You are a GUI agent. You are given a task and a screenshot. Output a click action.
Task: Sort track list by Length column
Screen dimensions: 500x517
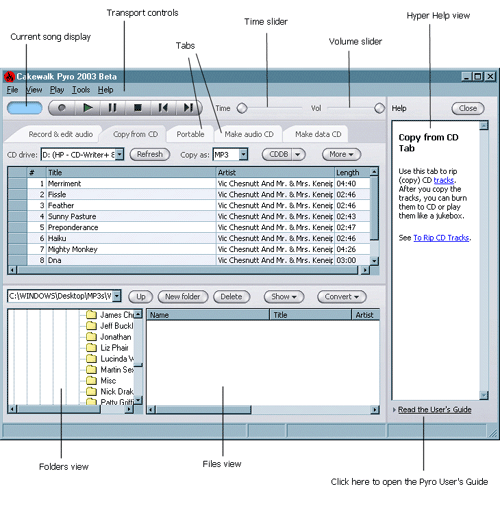(x=352, y=172)
